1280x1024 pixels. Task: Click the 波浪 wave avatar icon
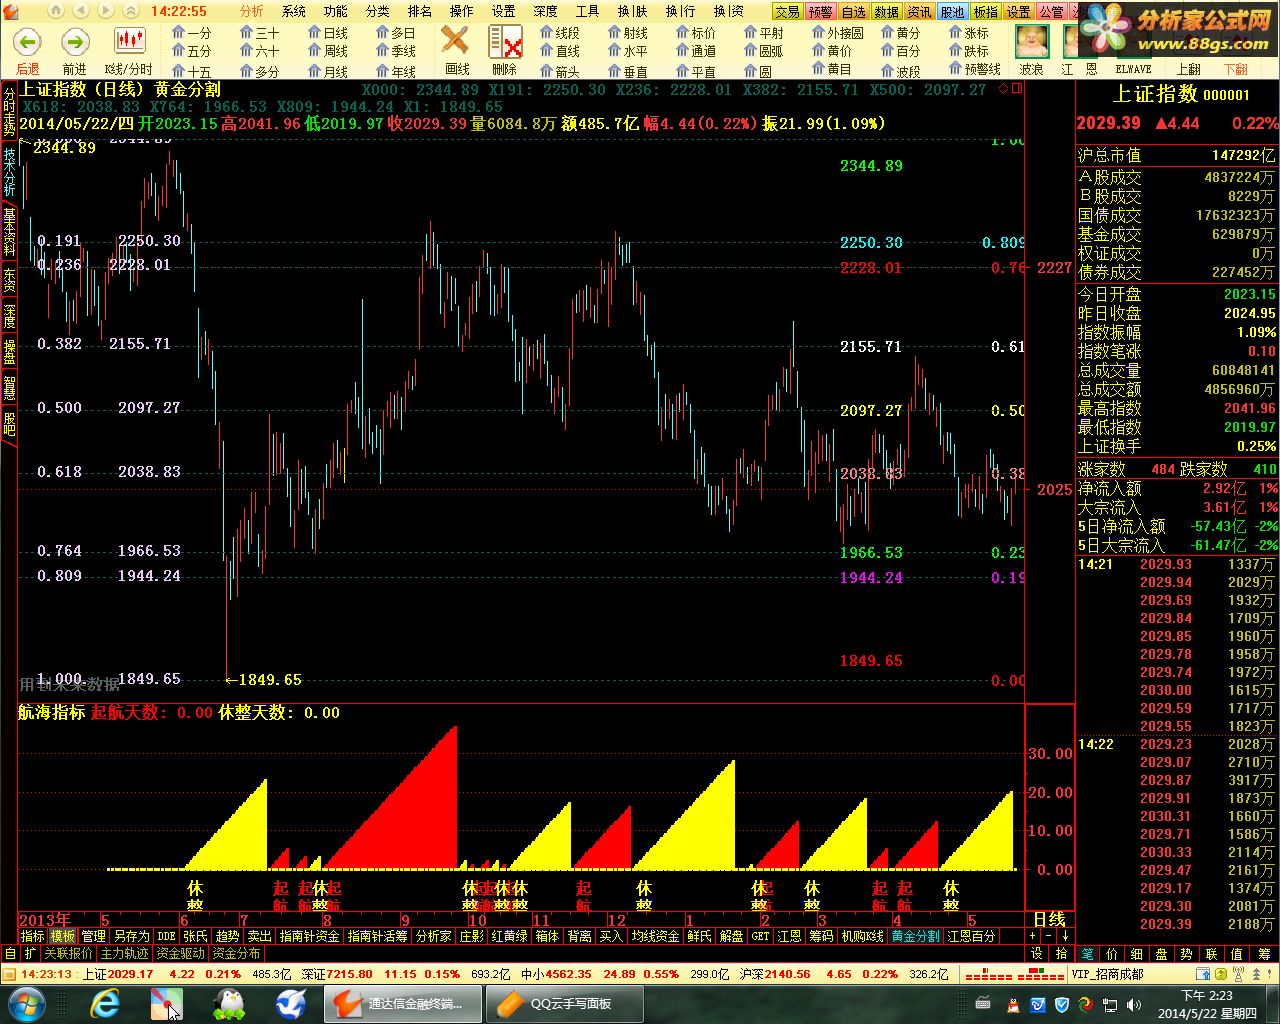coord(1030,42)
